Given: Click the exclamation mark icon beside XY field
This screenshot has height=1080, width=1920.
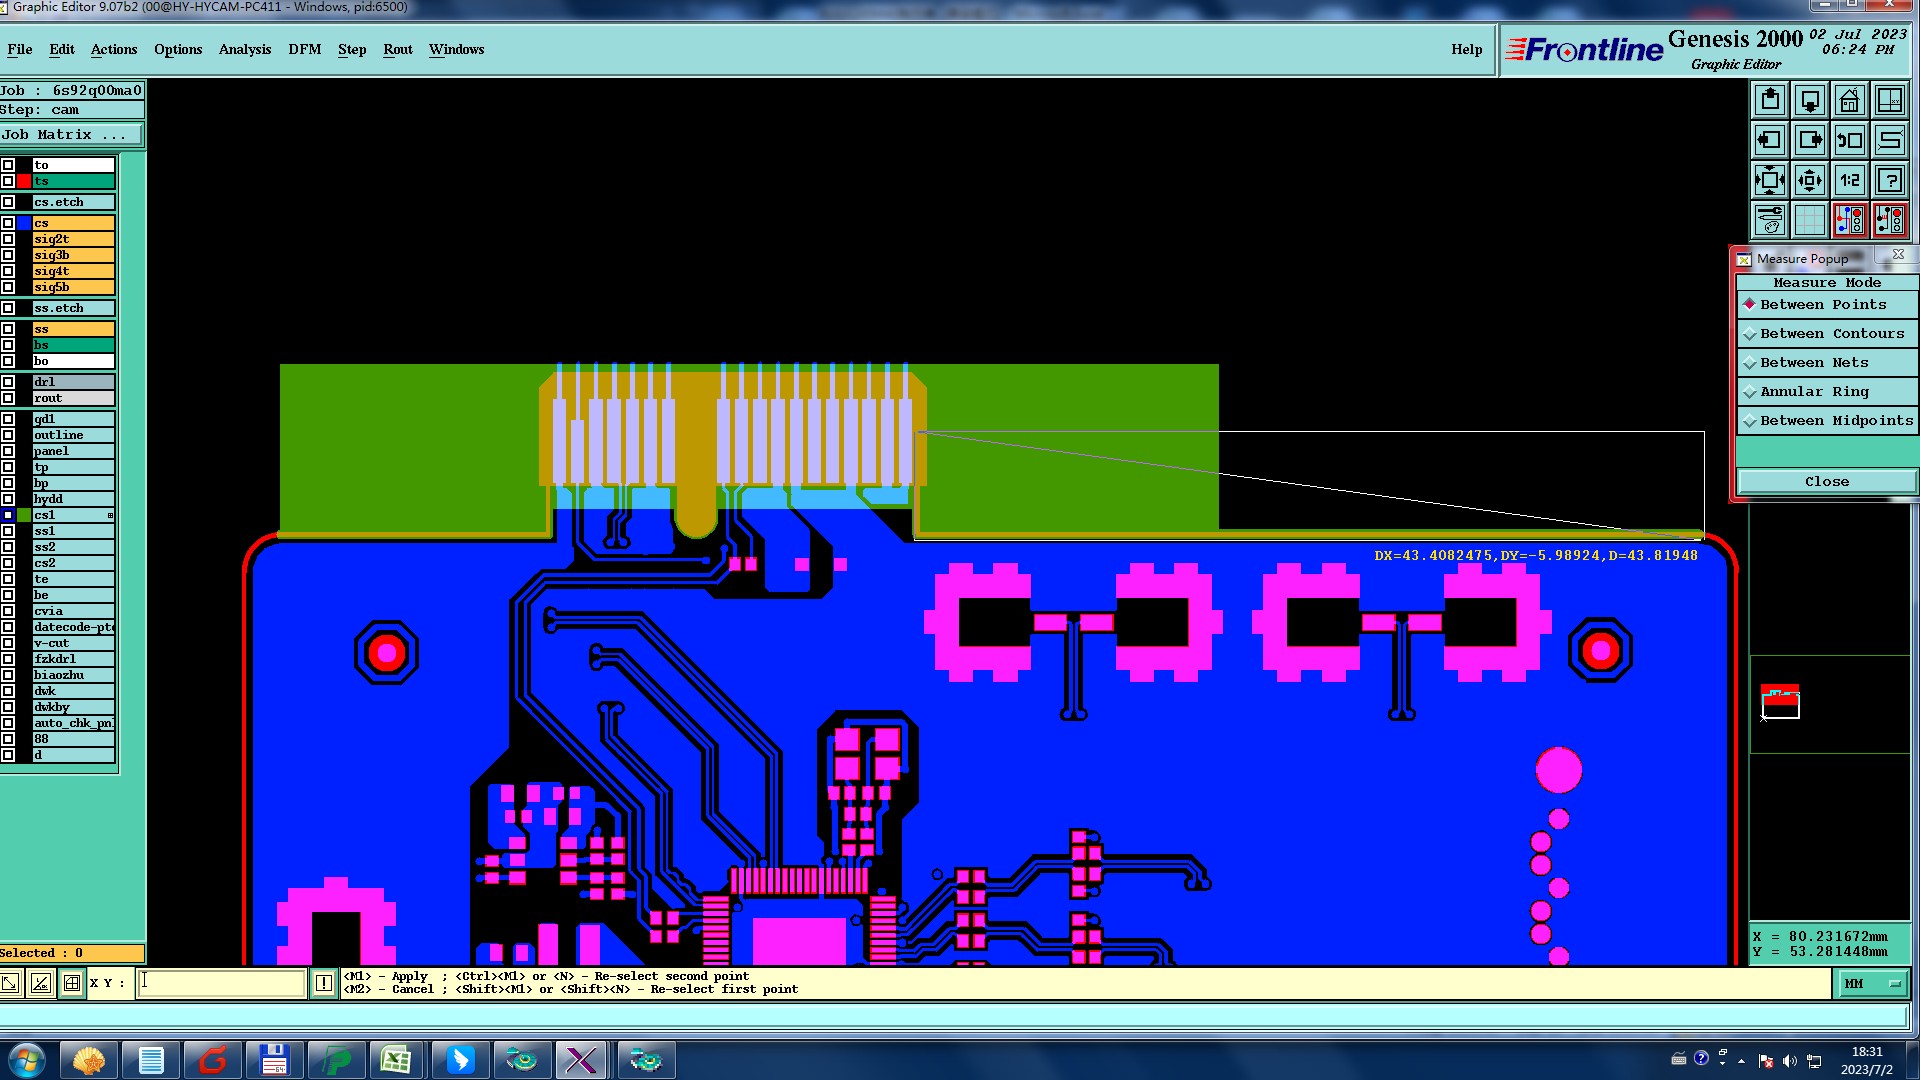Looking at the screenshot, I should point(324,983).
